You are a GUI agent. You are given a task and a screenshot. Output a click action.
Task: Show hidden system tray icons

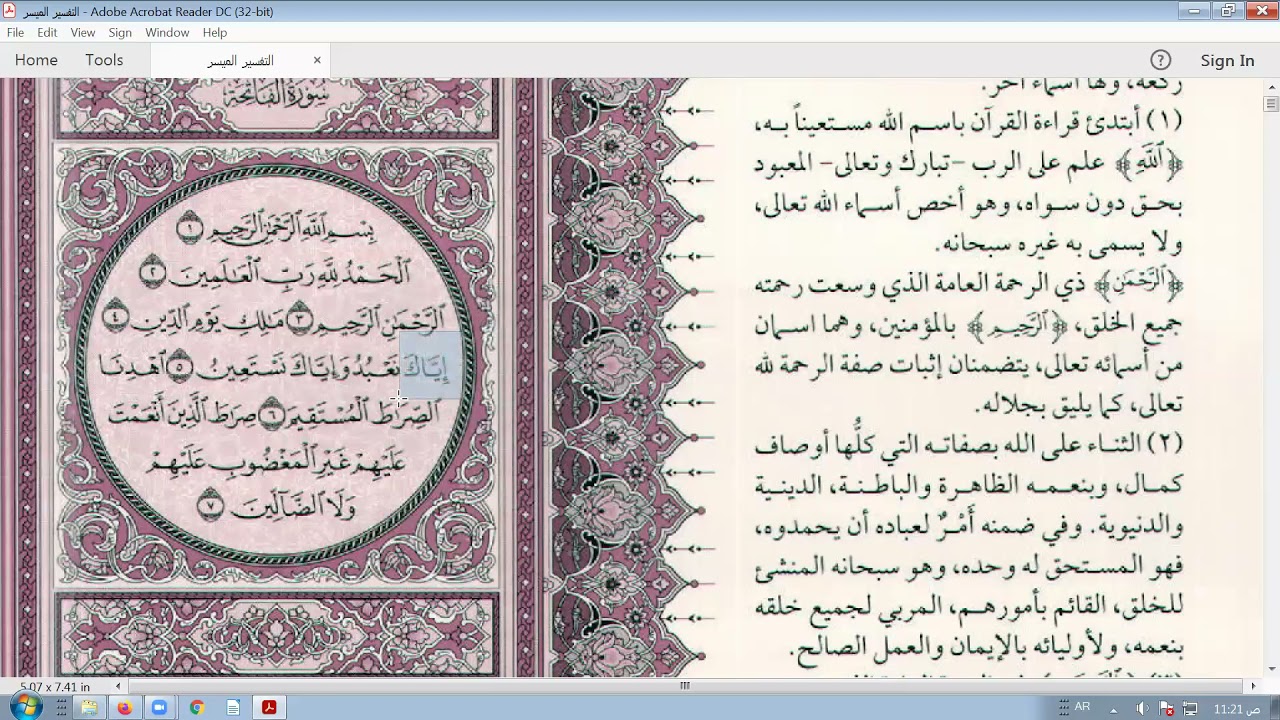point(1114,709)
